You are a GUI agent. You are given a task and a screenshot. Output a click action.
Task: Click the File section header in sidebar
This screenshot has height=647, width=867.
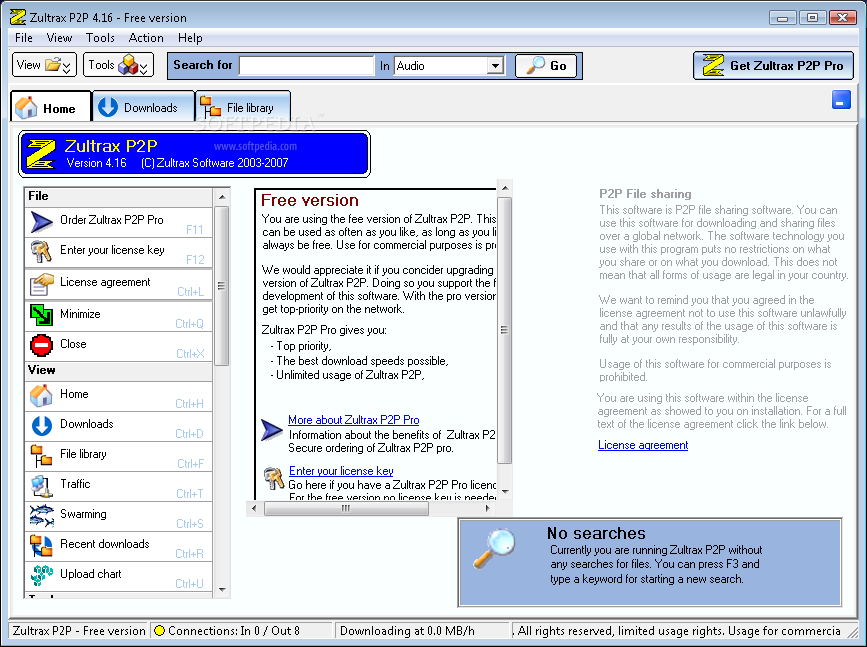coord(118,196)
